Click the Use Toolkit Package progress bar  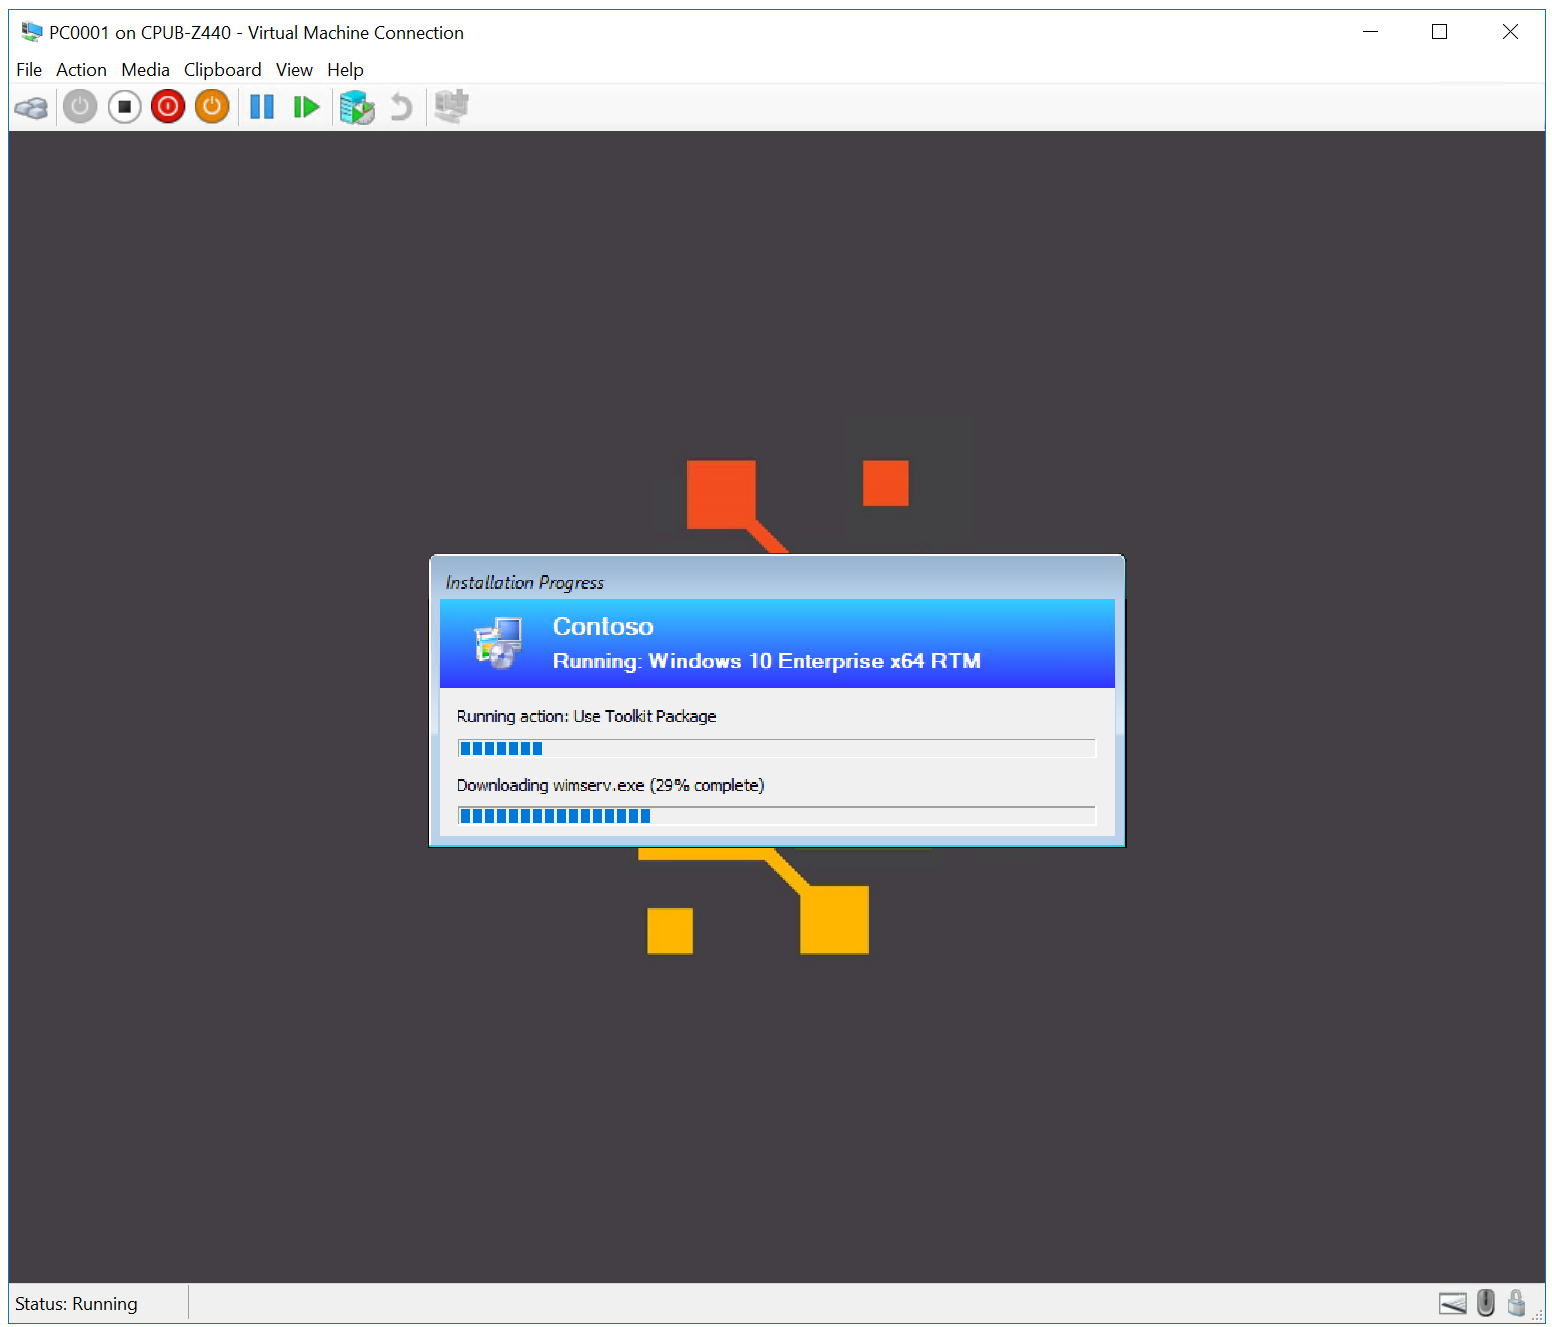click(x=776, y=748)
